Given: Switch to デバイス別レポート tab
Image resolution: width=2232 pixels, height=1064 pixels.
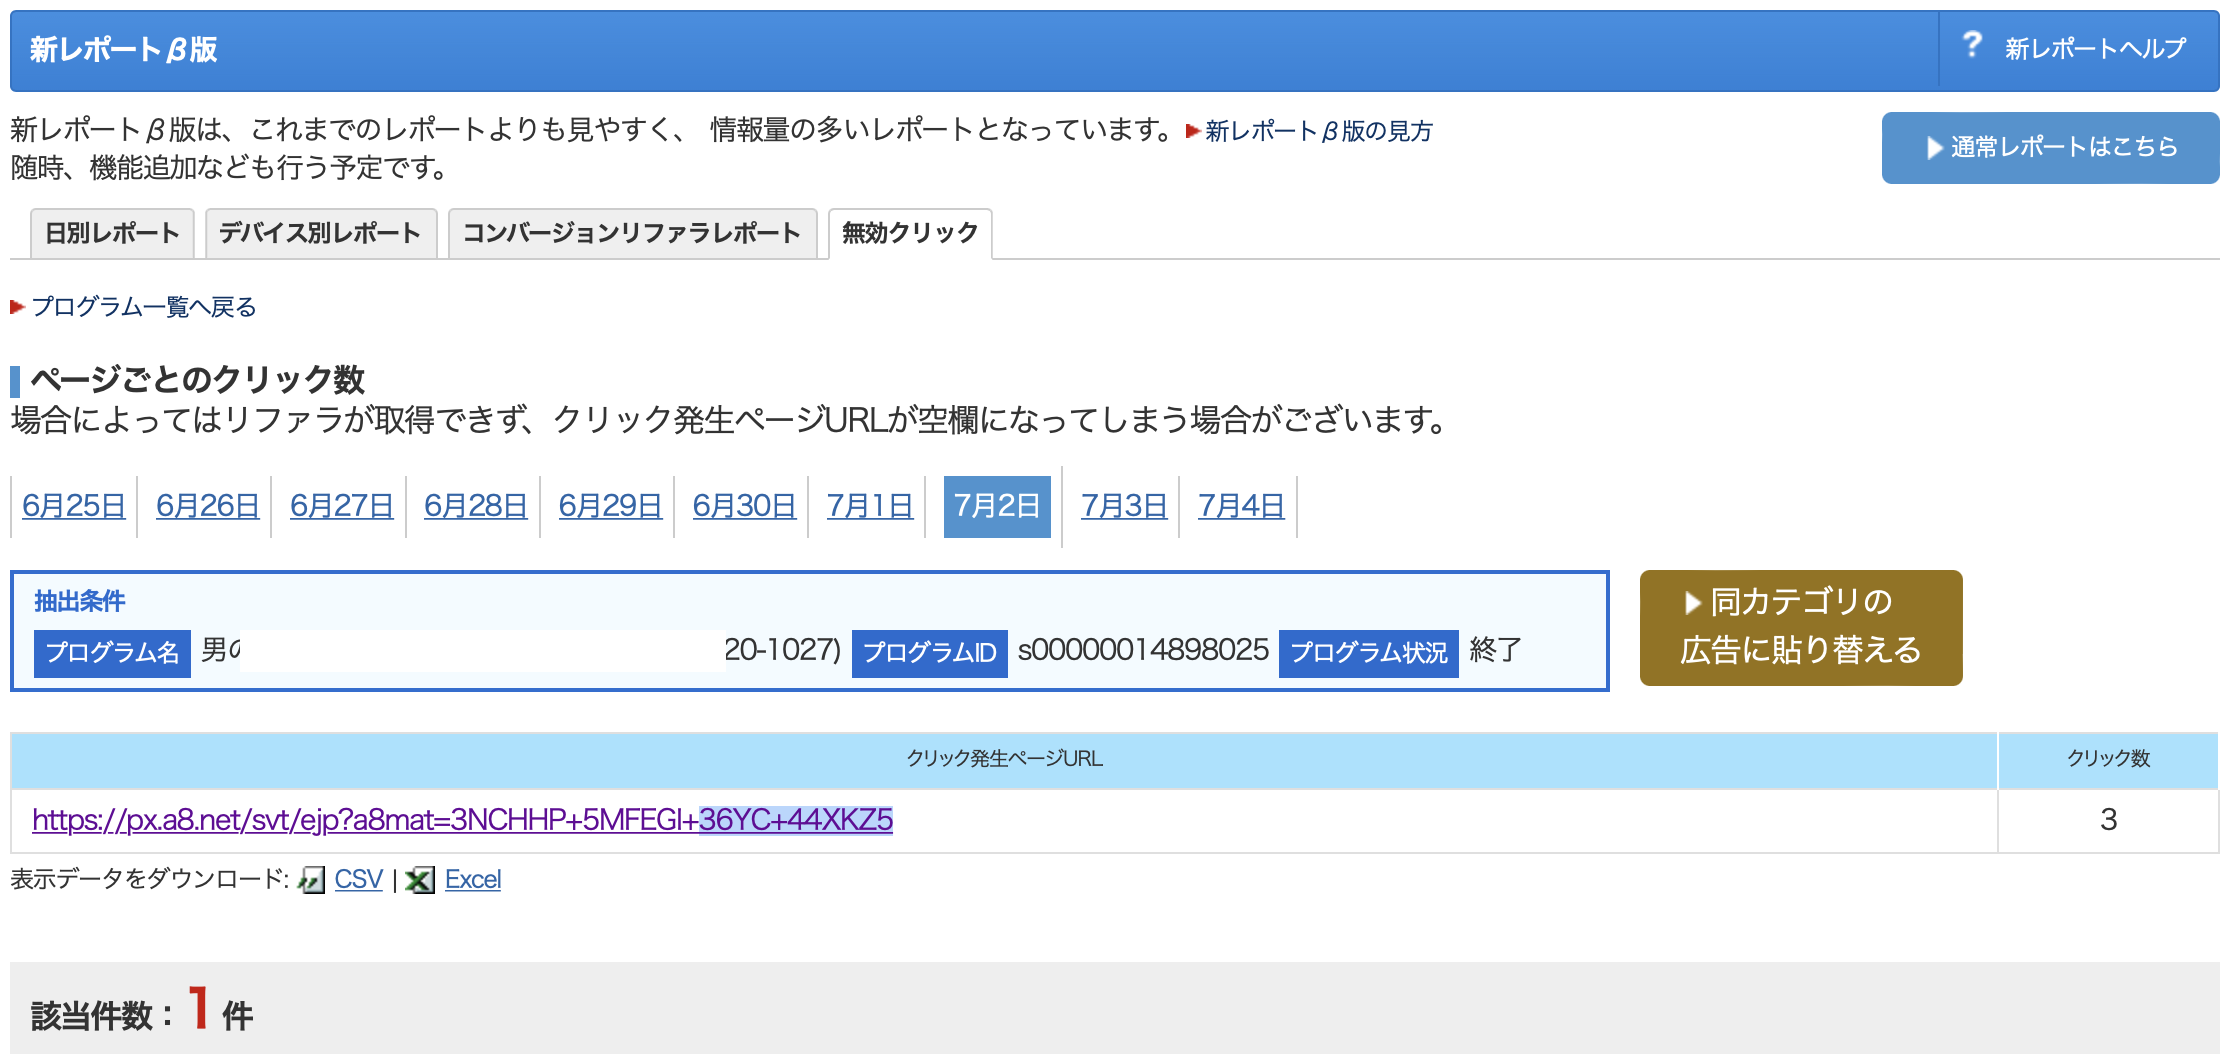Looking at the screenshot, I should click(320, 233).
